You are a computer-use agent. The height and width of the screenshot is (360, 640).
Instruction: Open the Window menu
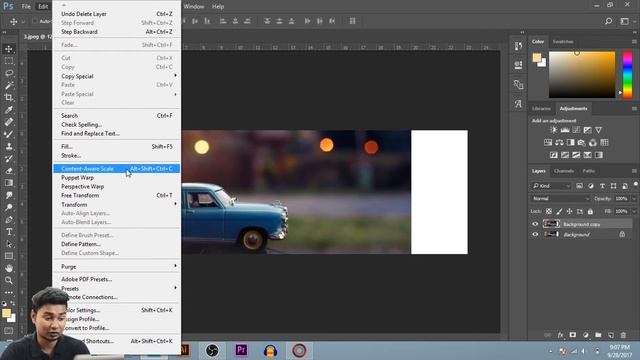pyautogui.click(x=193, y=7)
